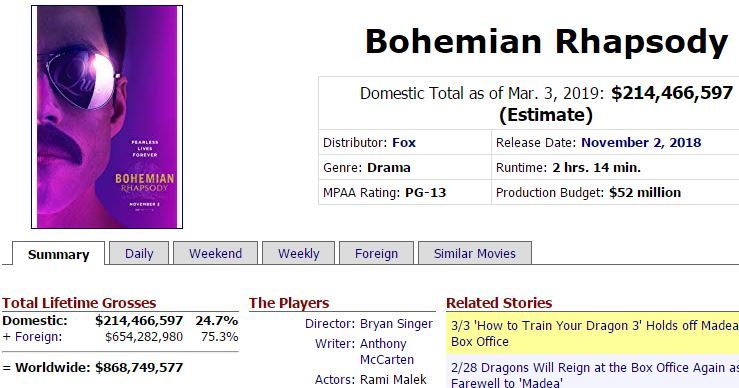Switch to the Weekend tab
739x388 pixels.
click(215, 253)
